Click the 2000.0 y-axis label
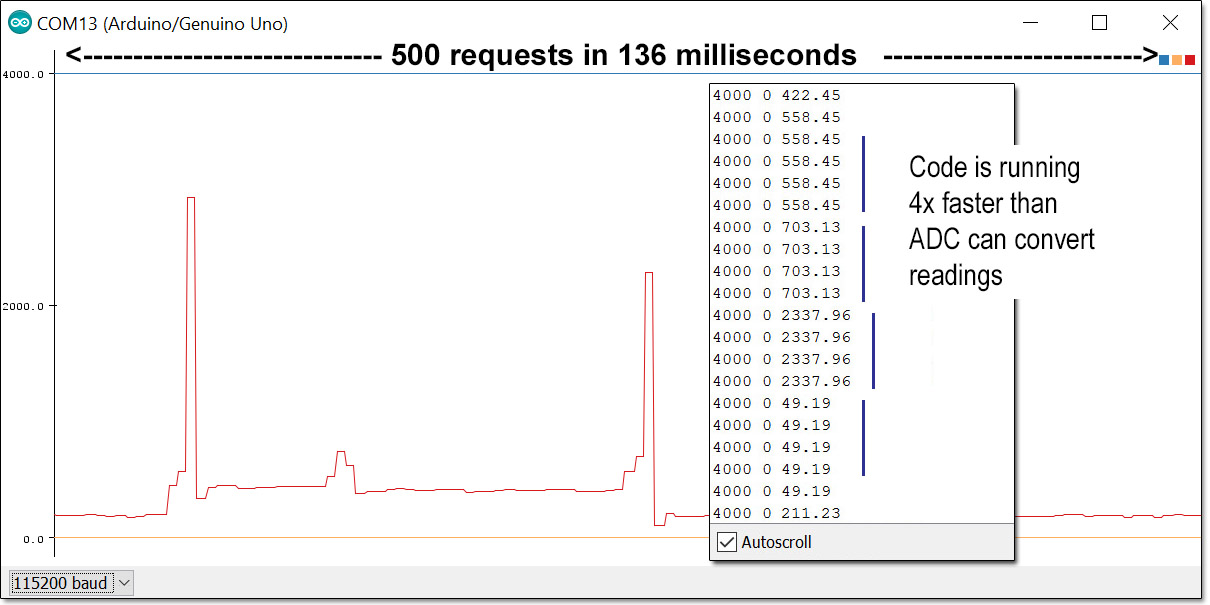The height and width of the screenshot is (605, 1210). (24, 306)
